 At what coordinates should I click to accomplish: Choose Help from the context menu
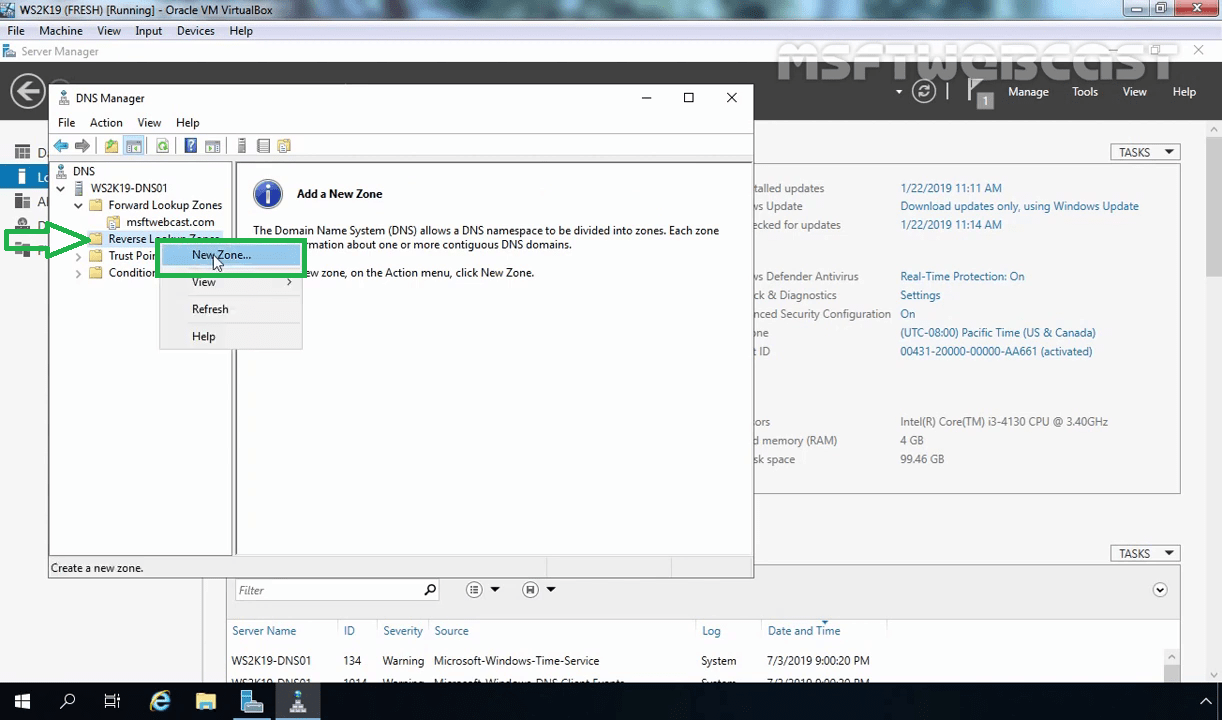[x=231, y=336]
